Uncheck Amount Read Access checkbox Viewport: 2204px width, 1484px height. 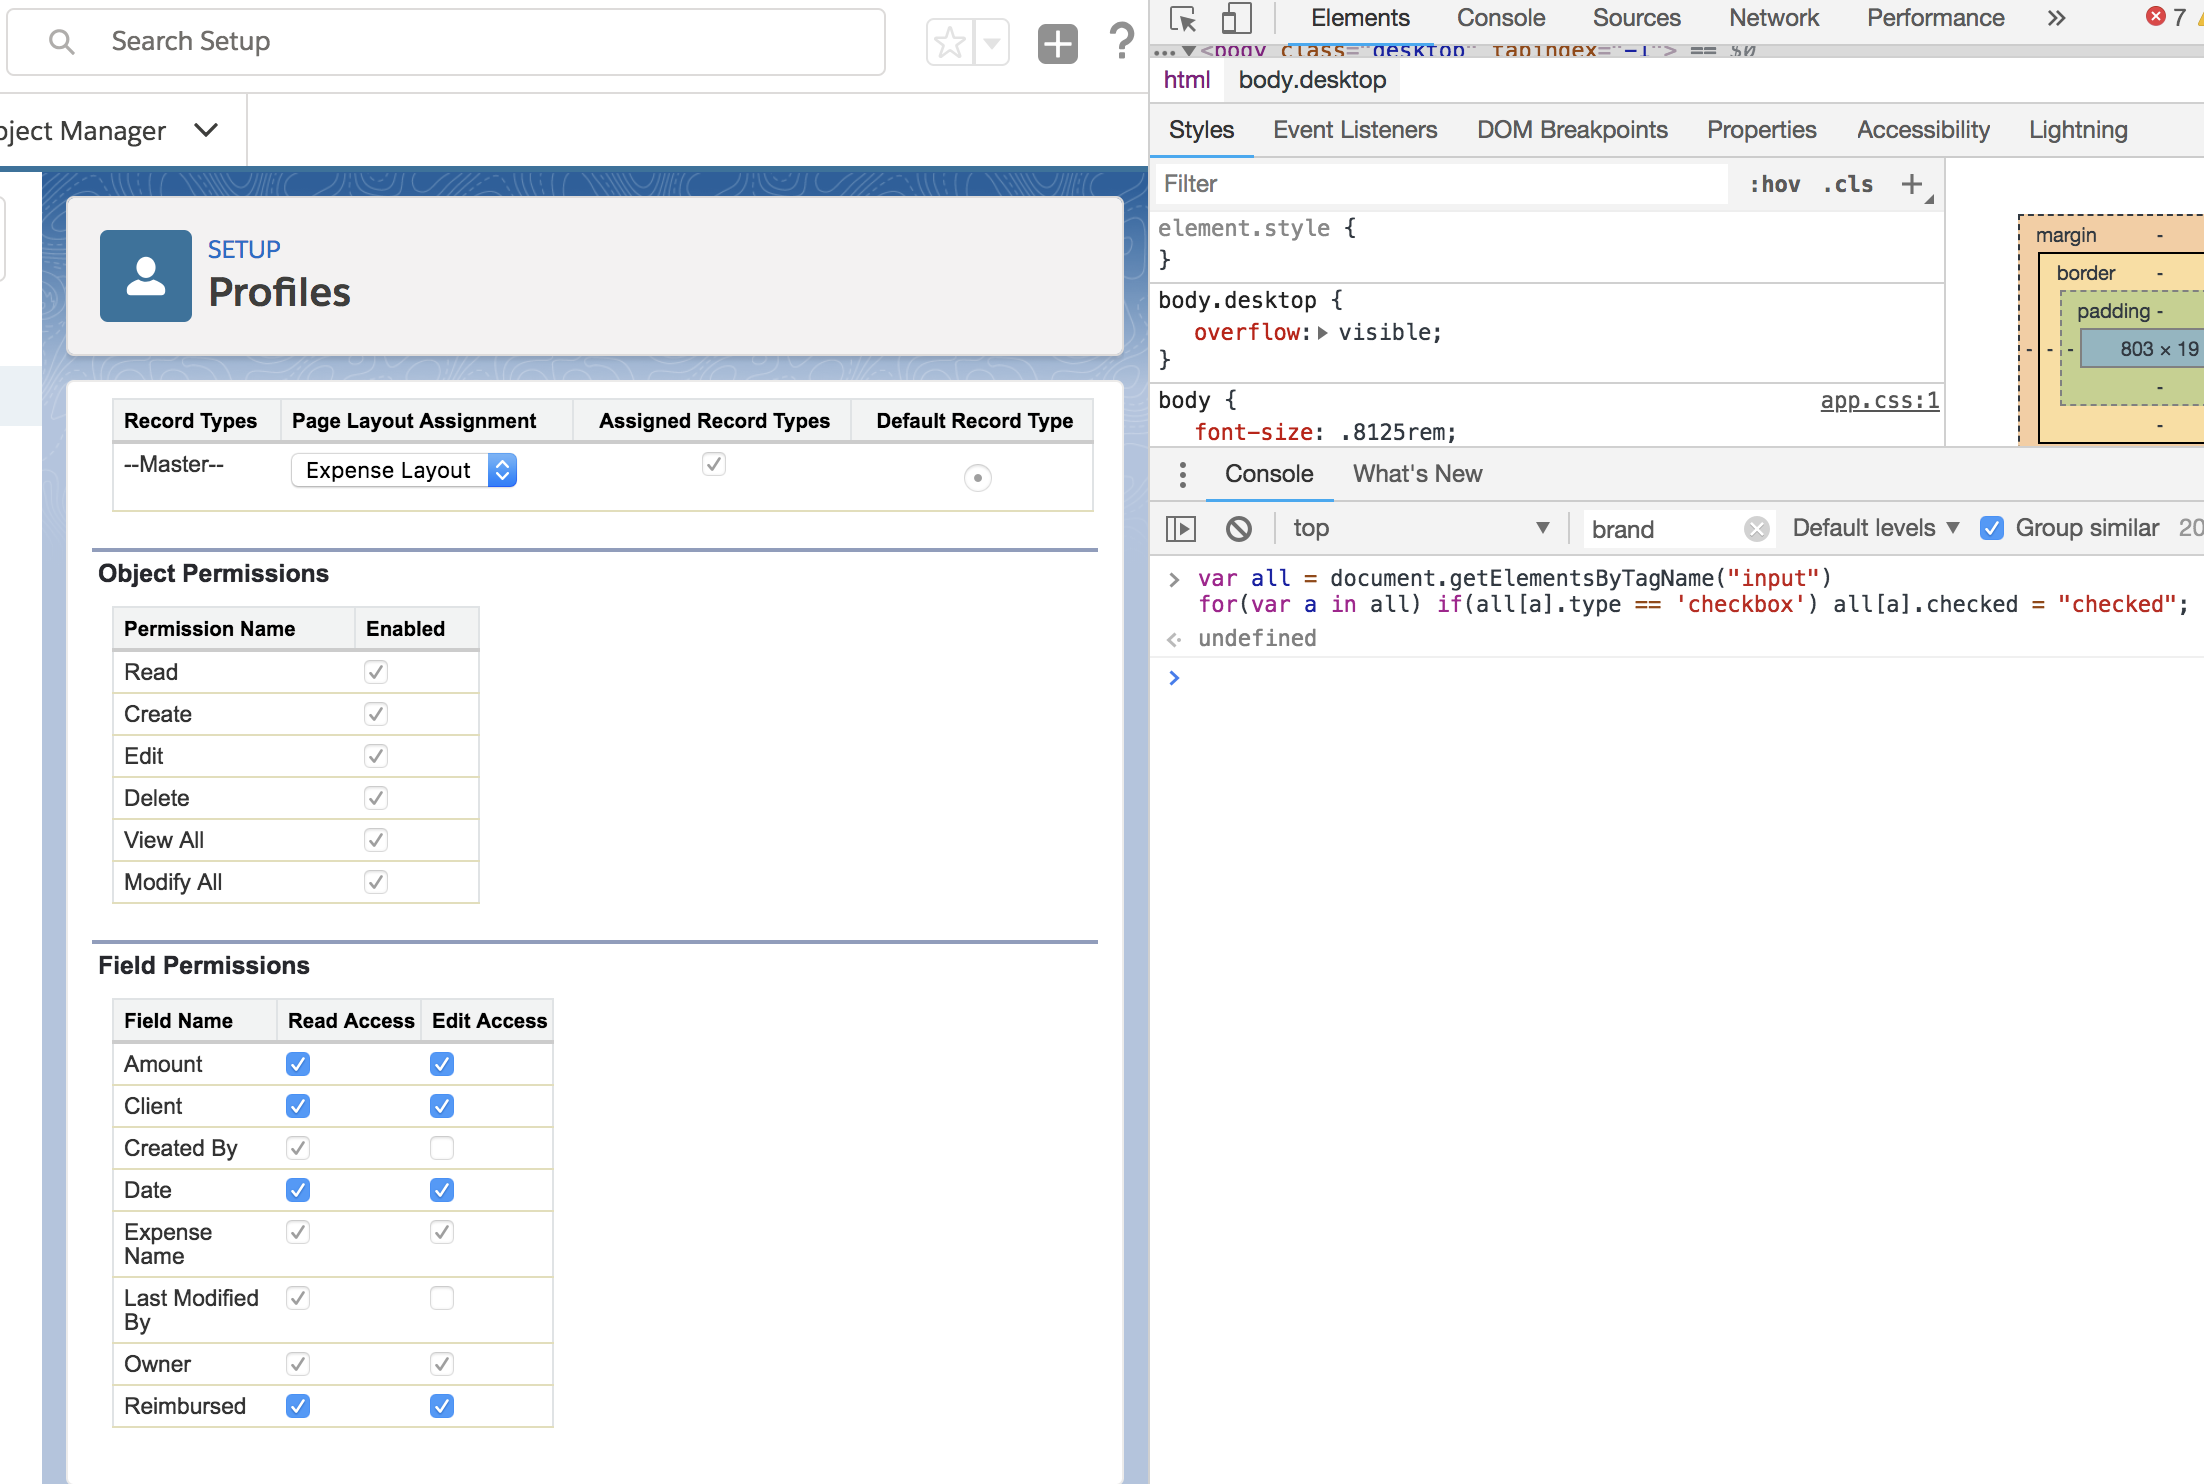tap(298, 1064)
